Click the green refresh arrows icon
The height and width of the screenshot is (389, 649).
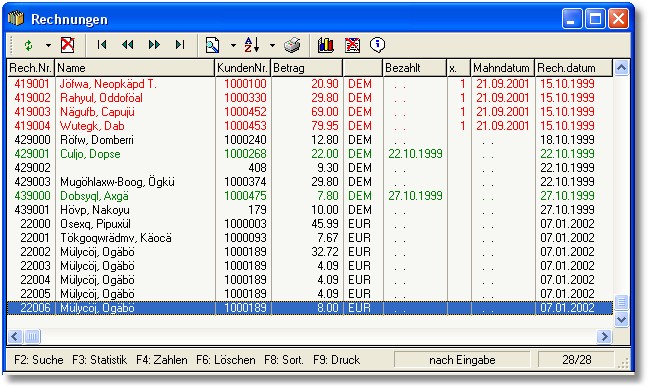(x=28, y=45)
